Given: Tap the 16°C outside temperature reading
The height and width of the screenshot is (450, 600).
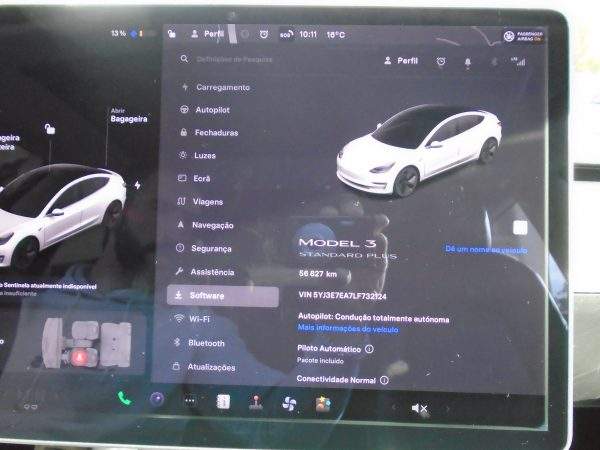Looking at the screenshot, I should coord(336,35).
